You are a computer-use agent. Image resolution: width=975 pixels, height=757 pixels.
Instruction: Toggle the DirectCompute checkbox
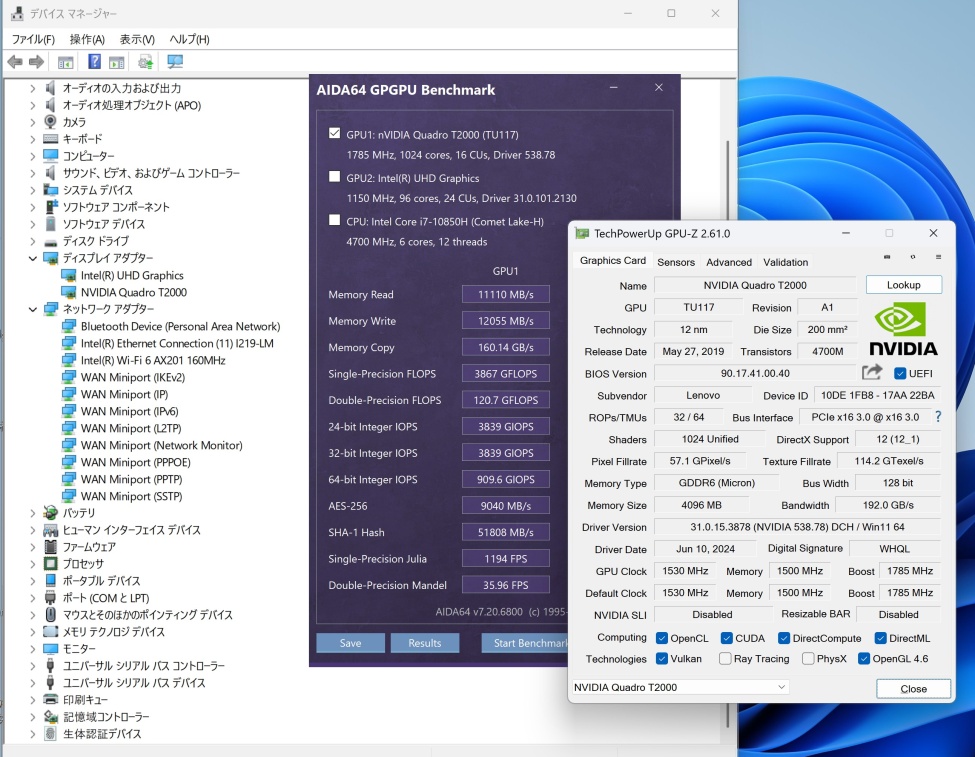[x=784, y=638]
